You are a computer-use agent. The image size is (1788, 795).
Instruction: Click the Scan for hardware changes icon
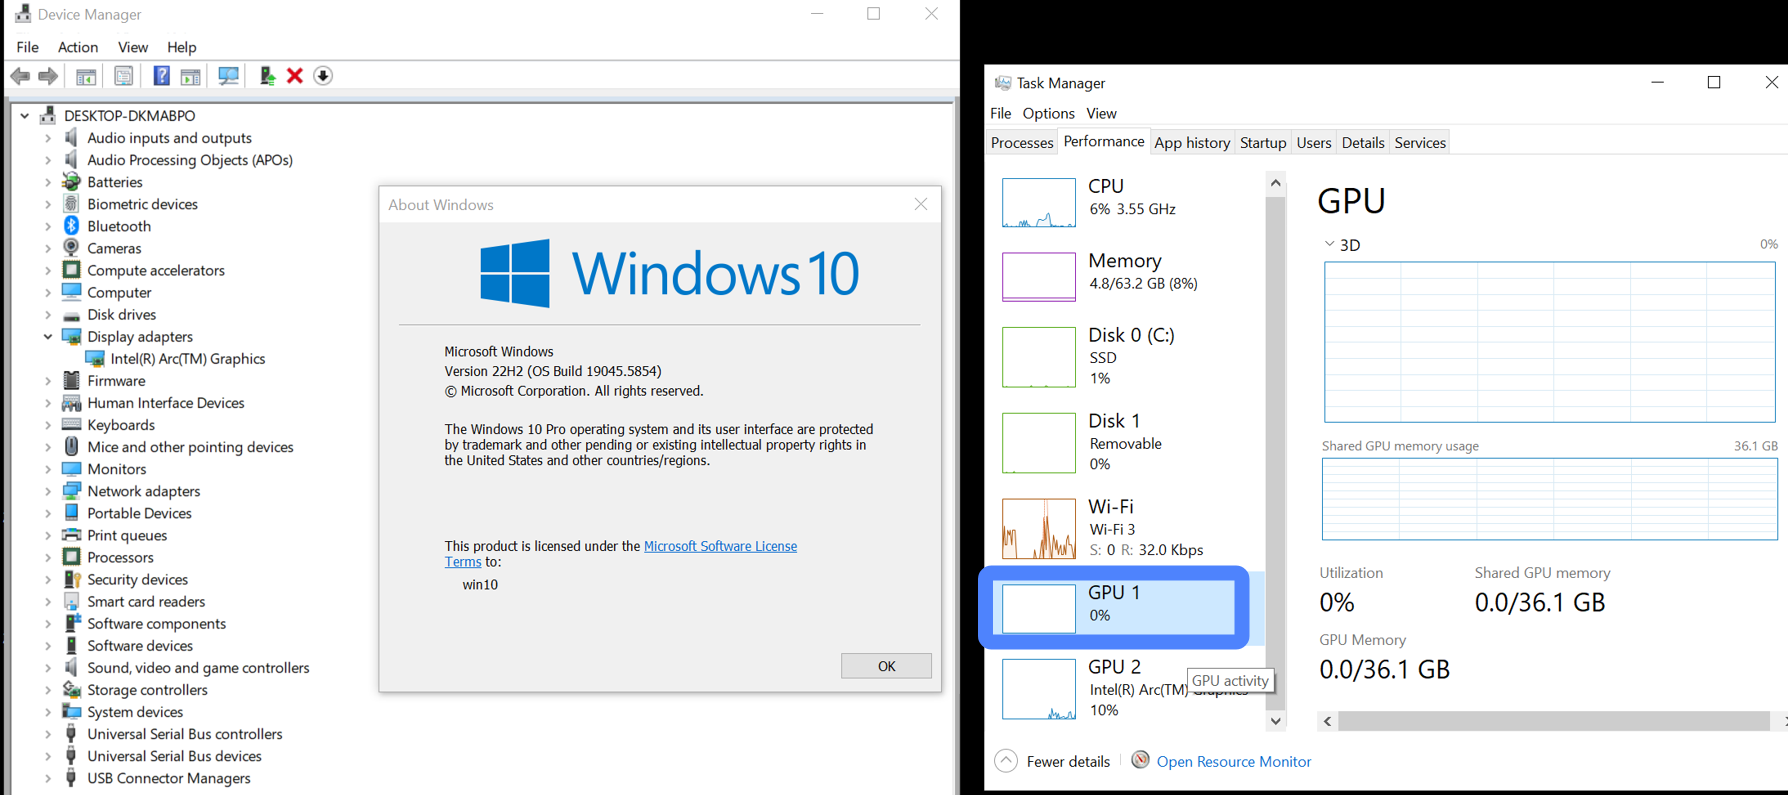point(228,76)
